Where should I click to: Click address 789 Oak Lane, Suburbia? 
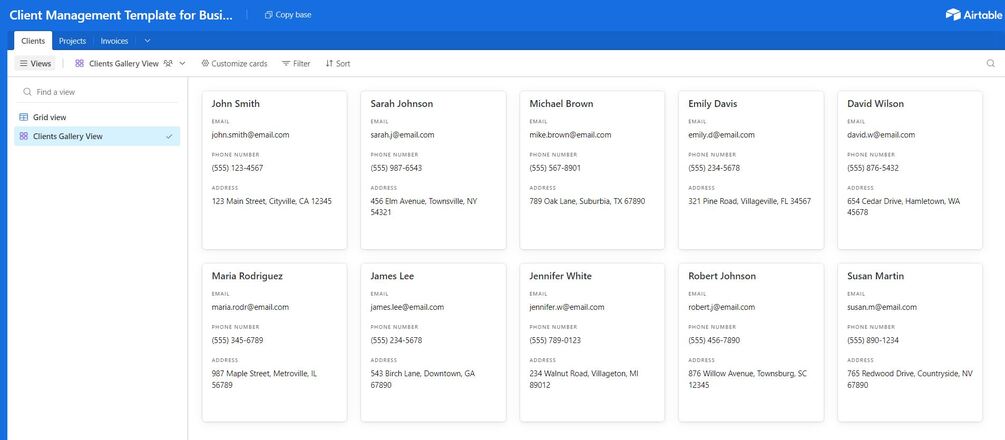point(587,201)
